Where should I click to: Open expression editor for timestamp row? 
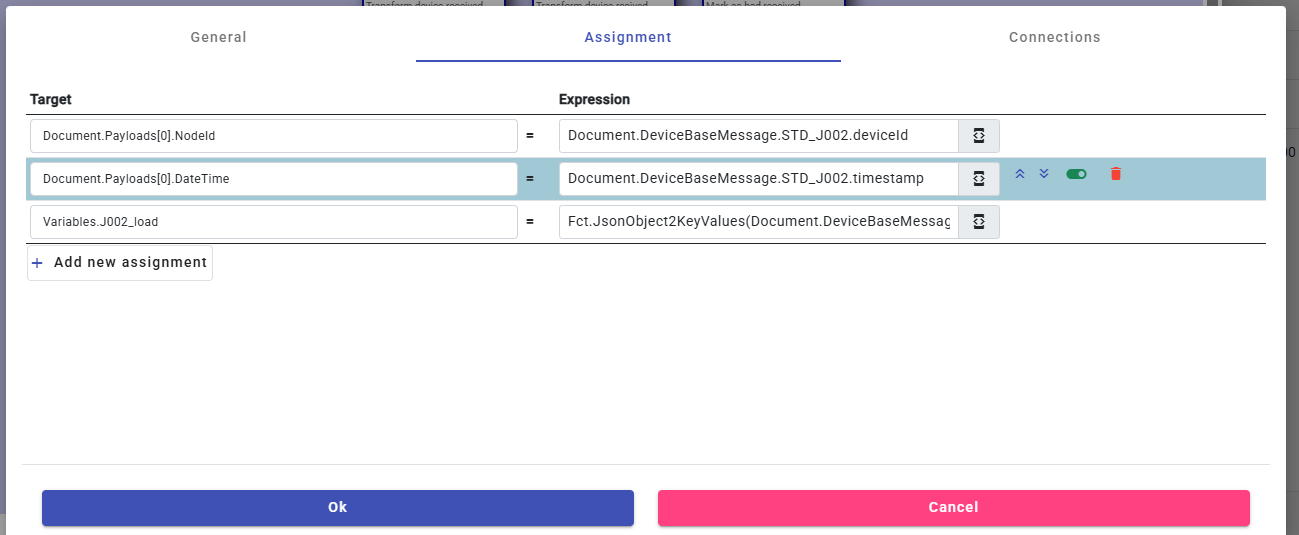coord(979,179)
